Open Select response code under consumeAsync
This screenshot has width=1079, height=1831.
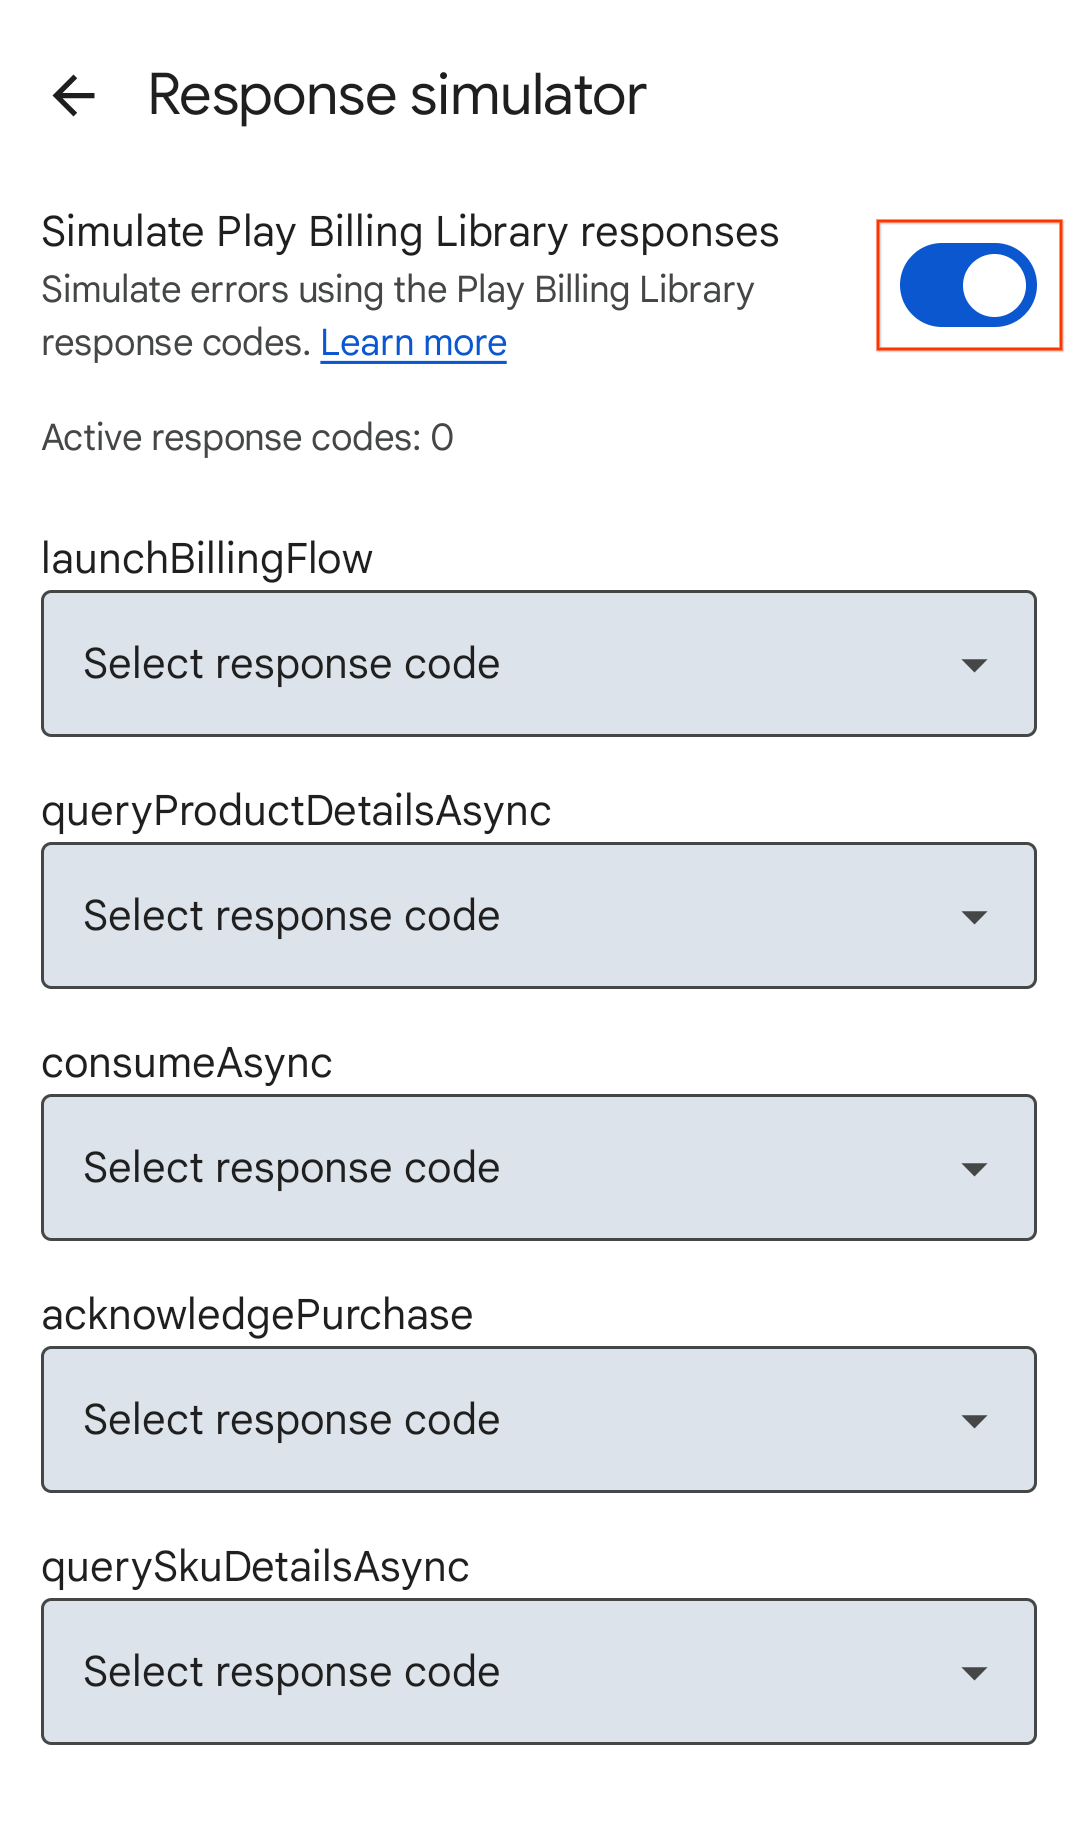click(x=539, y=1168)
